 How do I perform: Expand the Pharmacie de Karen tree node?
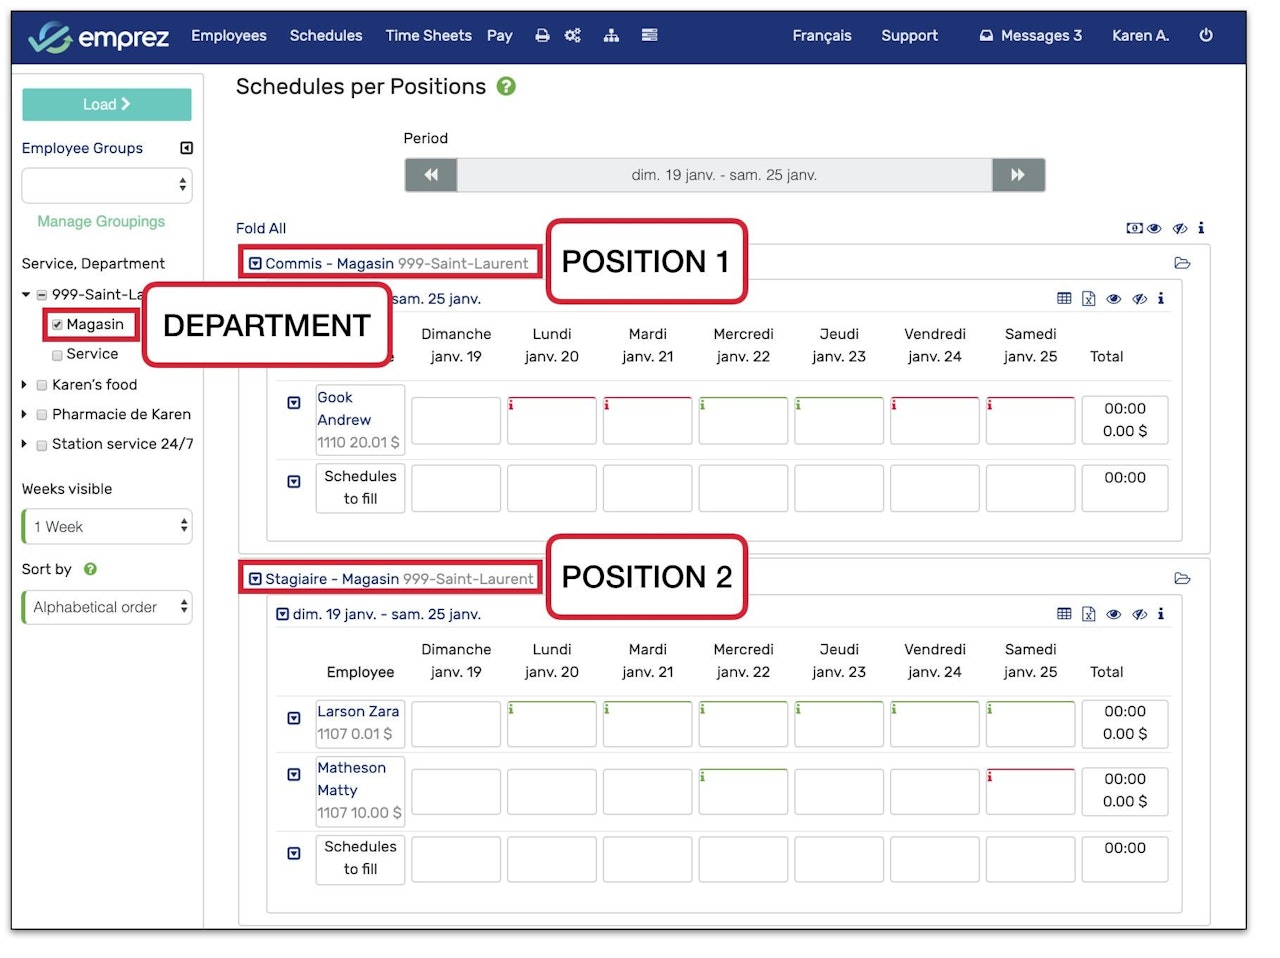(x=24, y=414)
